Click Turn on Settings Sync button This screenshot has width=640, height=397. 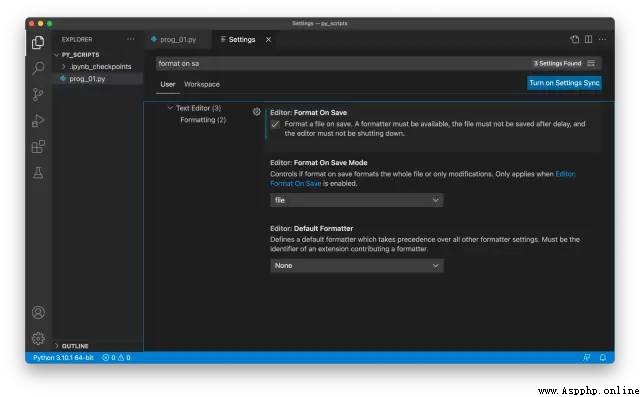tap(564, 83)
